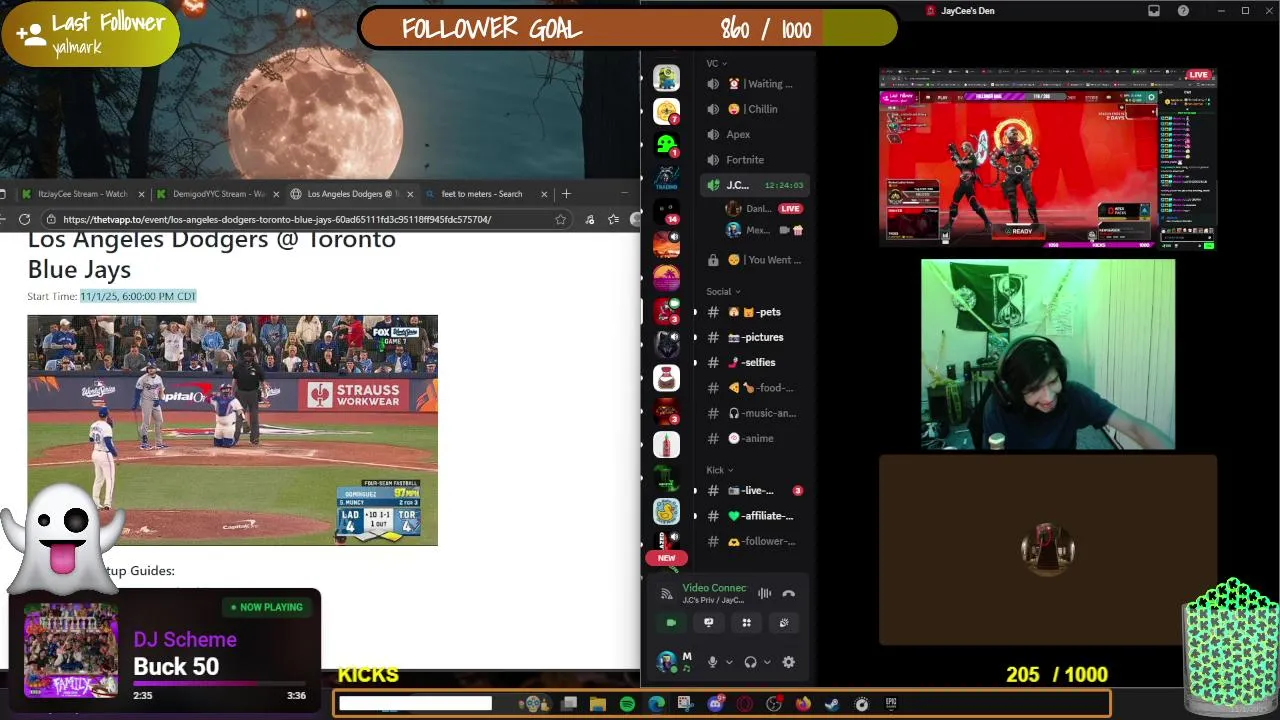
Task: Click the live stream preview in Discord
Action: [x=1048, y=158]
